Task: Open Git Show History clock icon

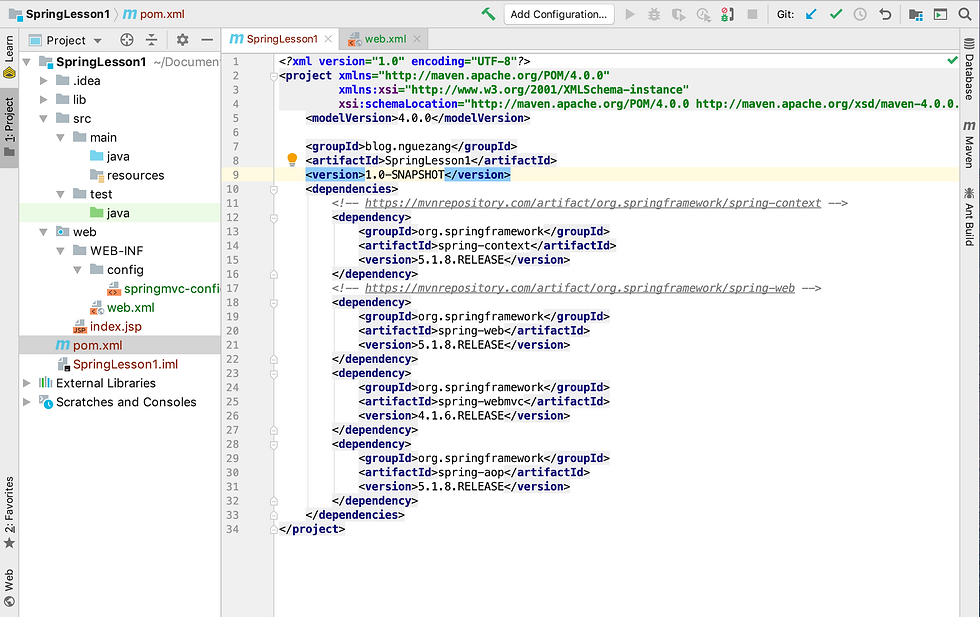Action: [860, 14]
